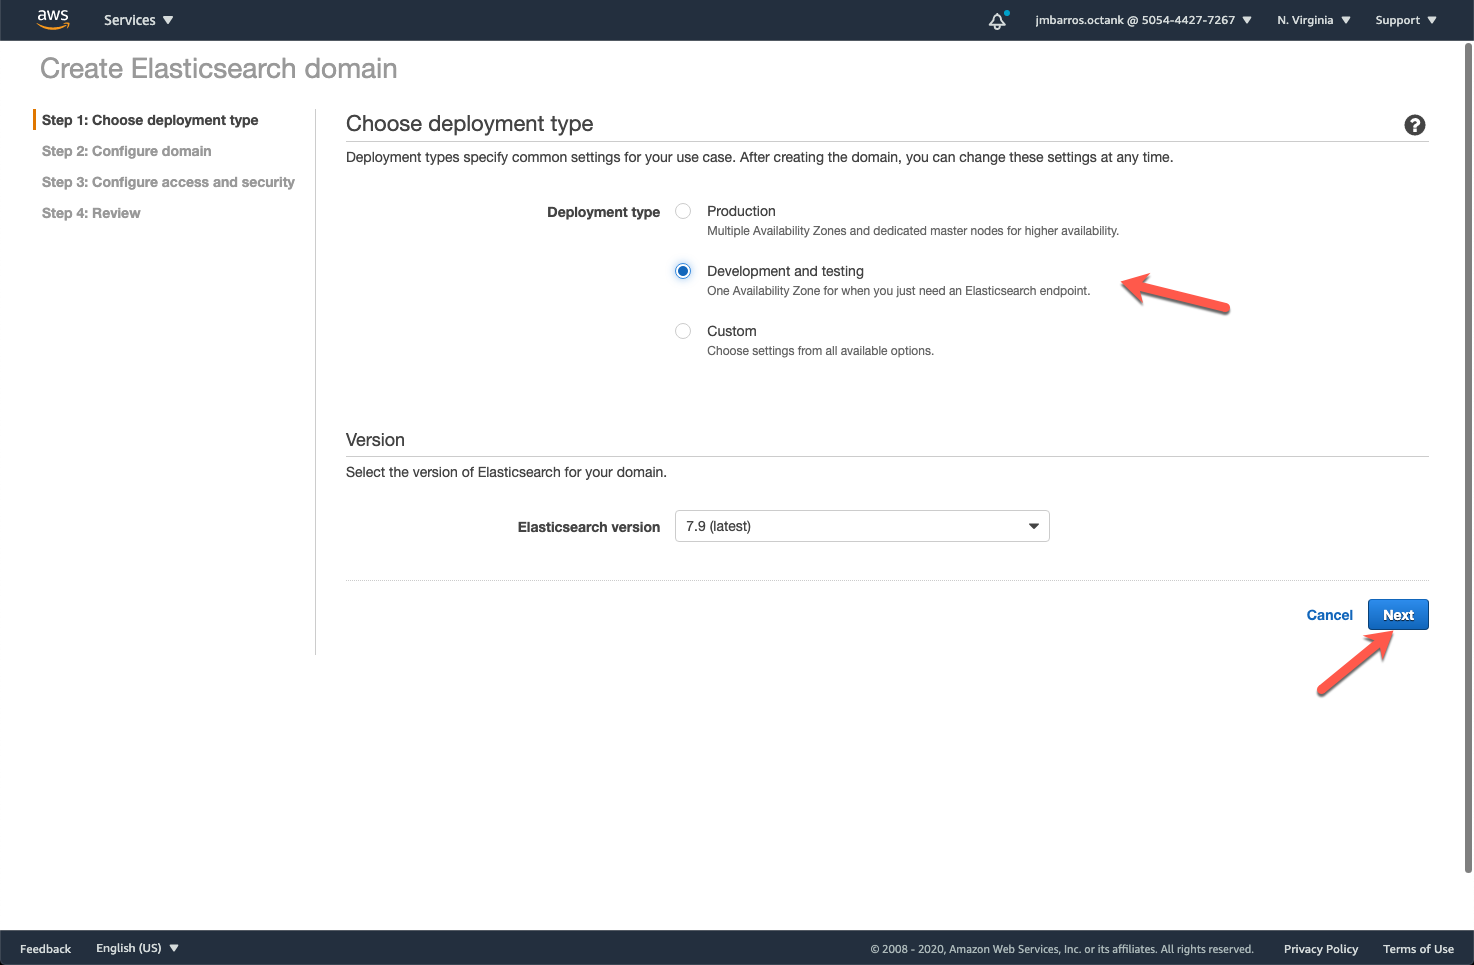Click the 'Choose settings from all available options' text
The height and width of the screenshot is (965, 1474).
pyautogui.click(x=821, y=351)
